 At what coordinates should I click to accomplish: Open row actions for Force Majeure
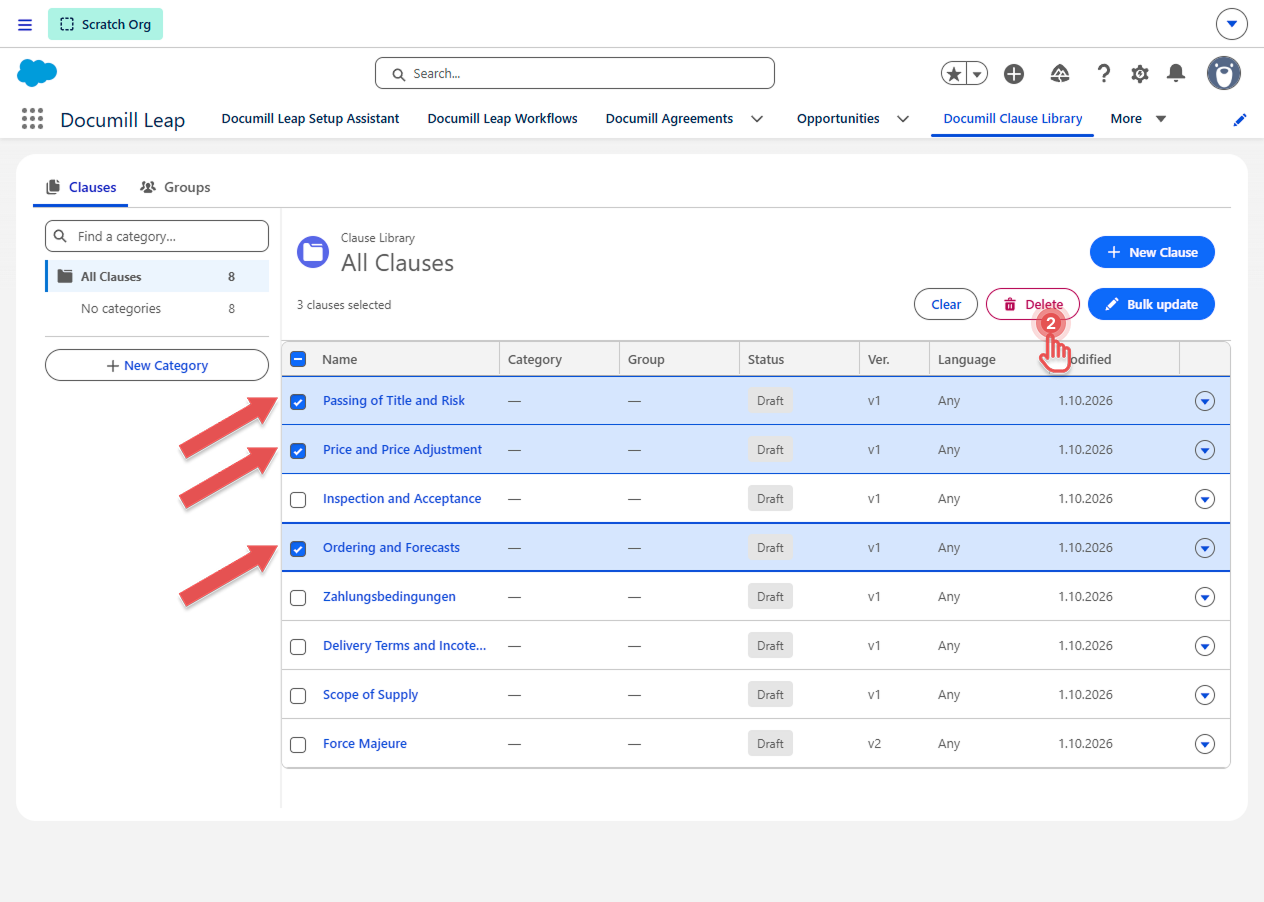pyautogui.click(x=1205, y=744)
